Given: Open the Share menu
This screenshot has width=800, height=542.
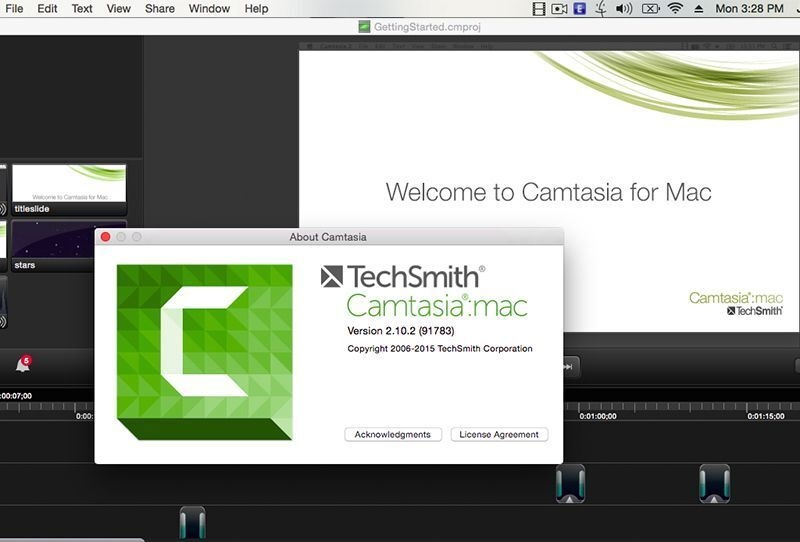Looking at the screenshot, I should pos(160,9).
